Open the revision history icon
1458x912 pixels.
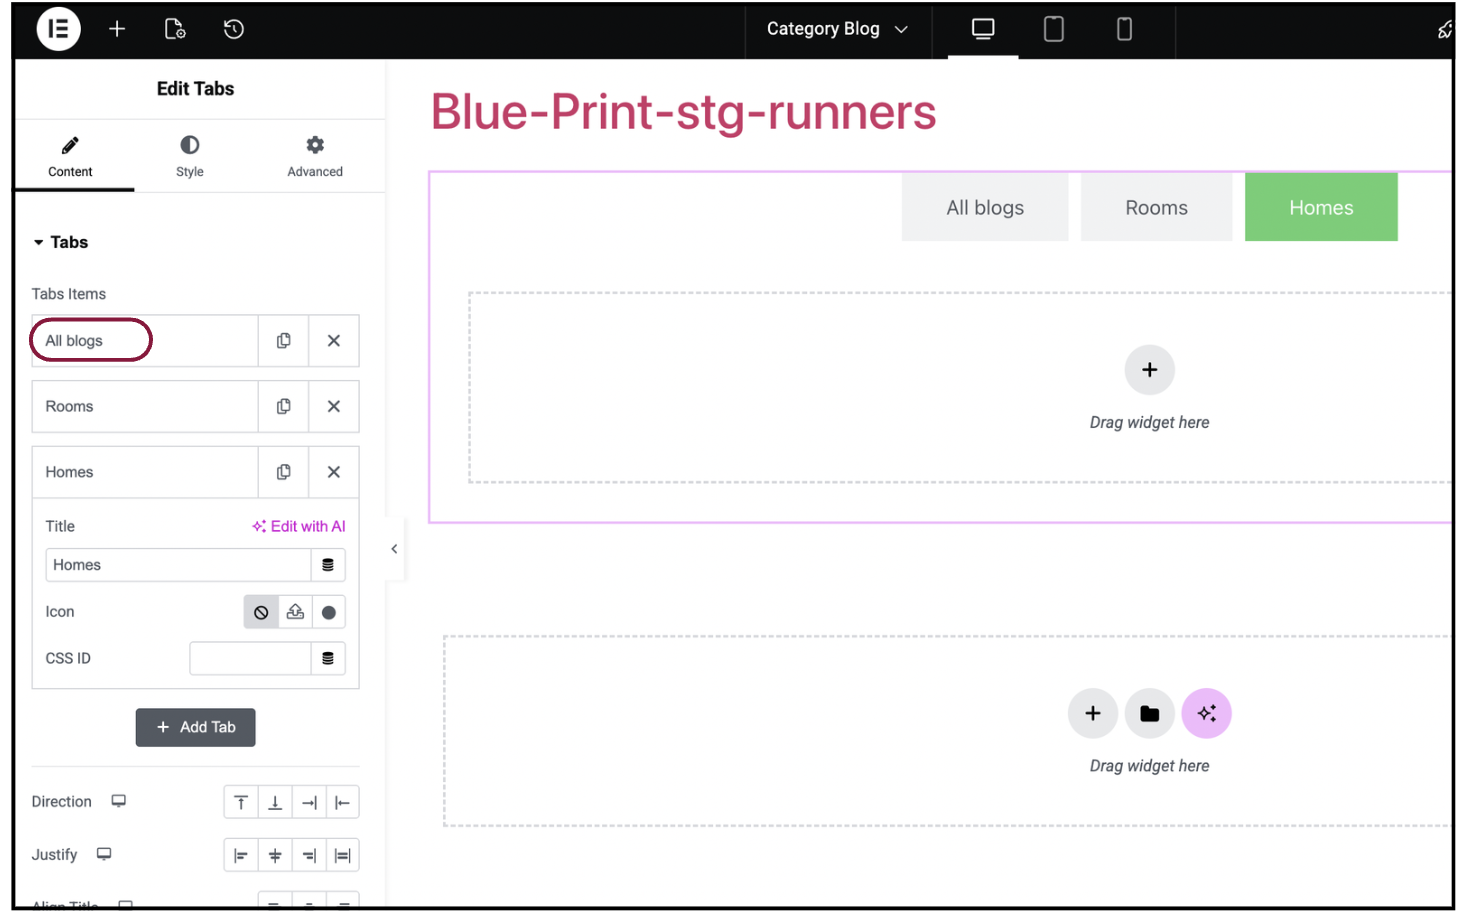coord(234,29)
